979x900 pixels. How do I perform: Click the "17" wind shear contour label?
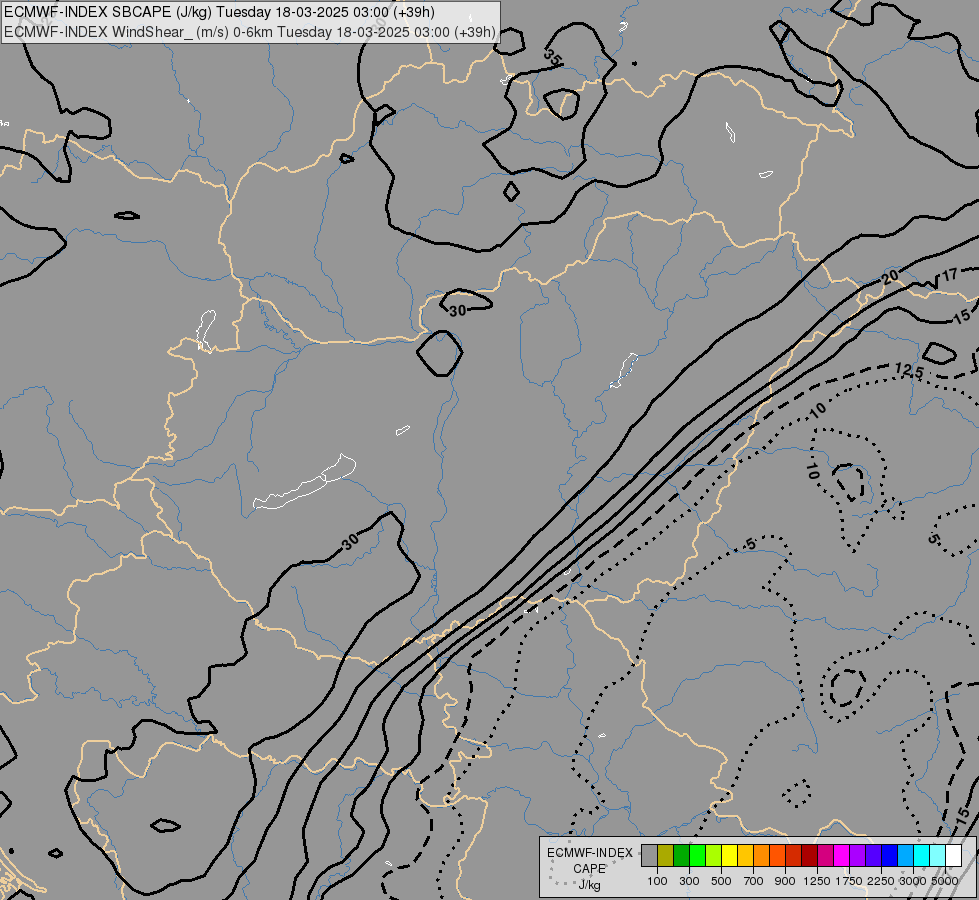pyautogui.click(x=949, y=275)
